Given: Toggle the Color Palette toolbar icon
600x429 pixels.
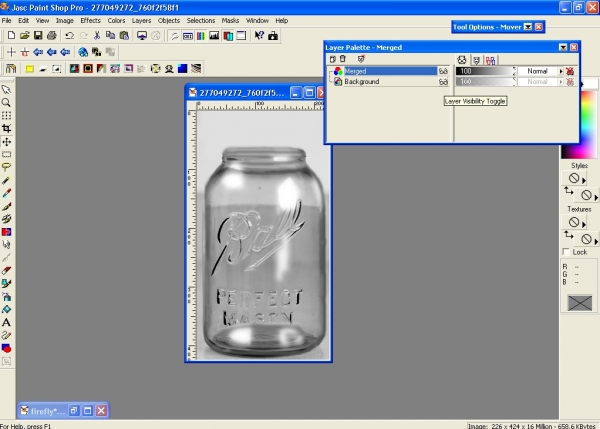Looking at the screenshot, I should (201, 36).
